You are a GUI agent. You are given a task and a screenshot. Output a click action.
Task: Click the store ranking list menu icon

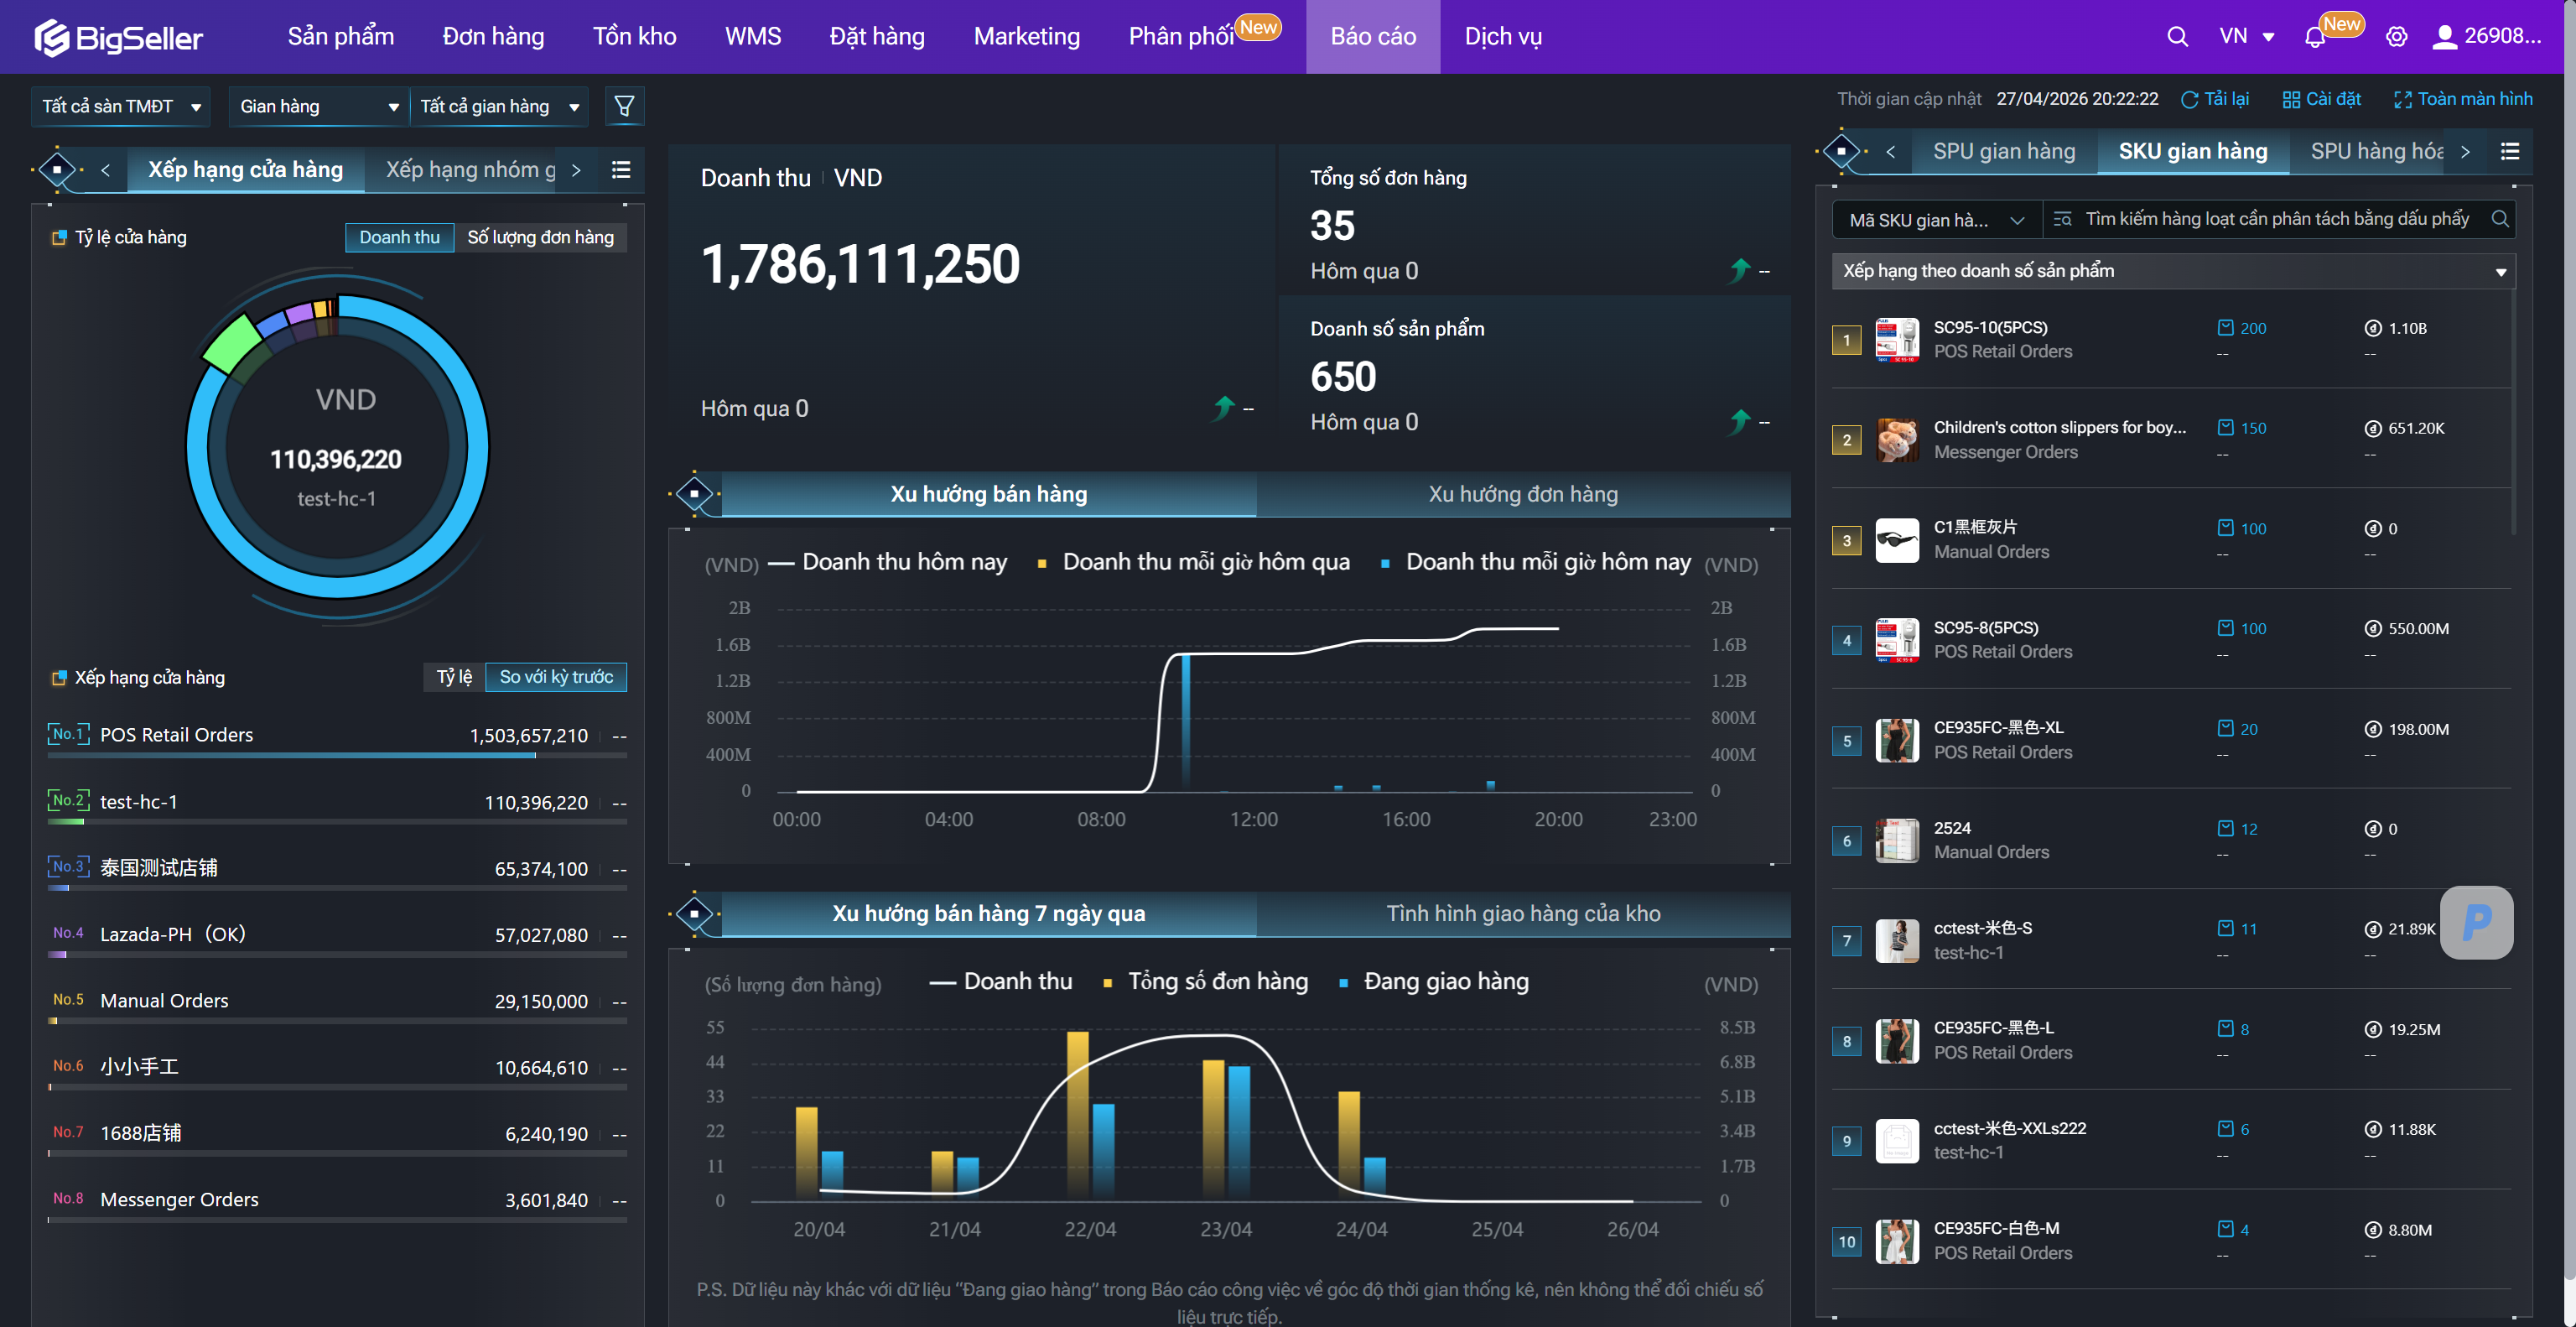[621, 170]
